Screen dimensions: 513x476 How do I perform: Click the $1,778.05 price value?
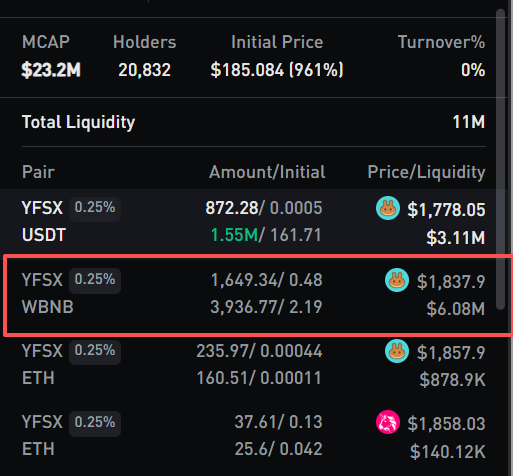(x=446, y=210)
